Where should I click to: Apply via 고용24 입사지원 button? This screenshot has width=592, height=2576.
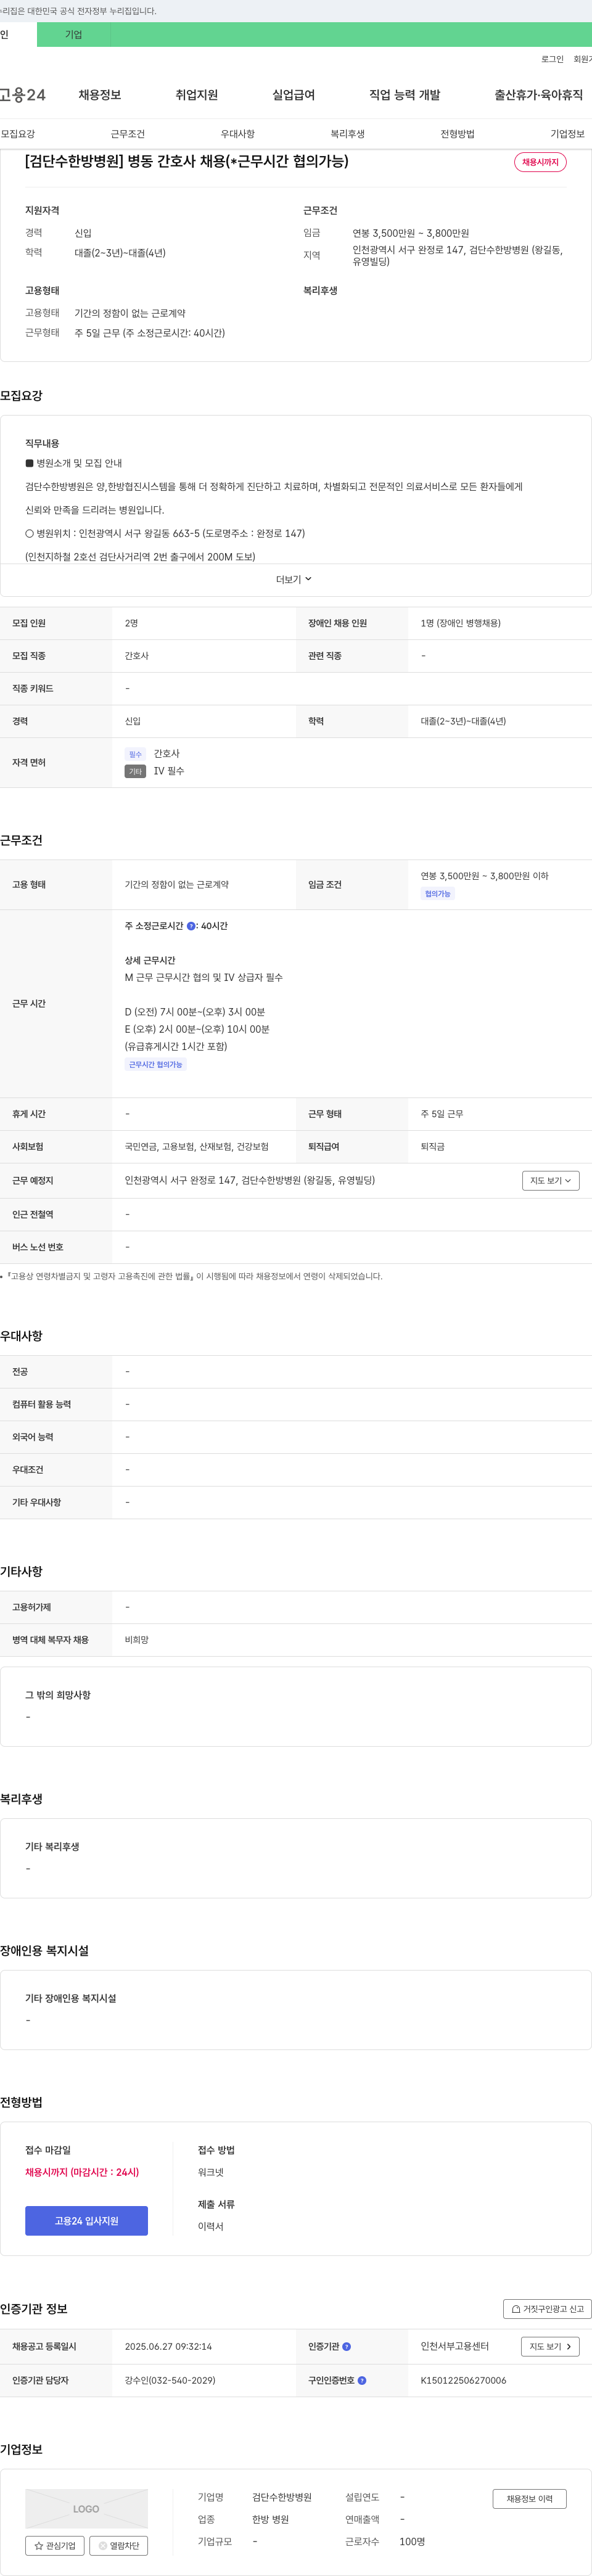pos(86,2220)
